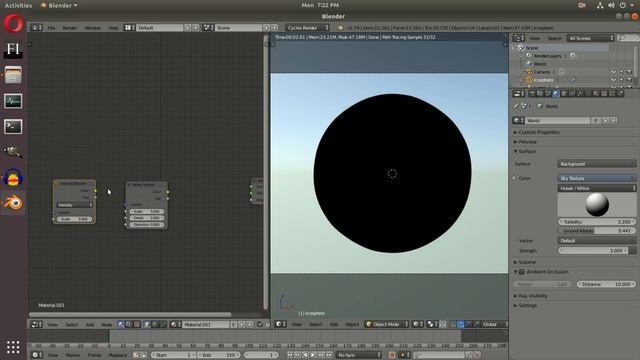
Task: Click the World datablock browse icon
Action: tap(518, 120)
